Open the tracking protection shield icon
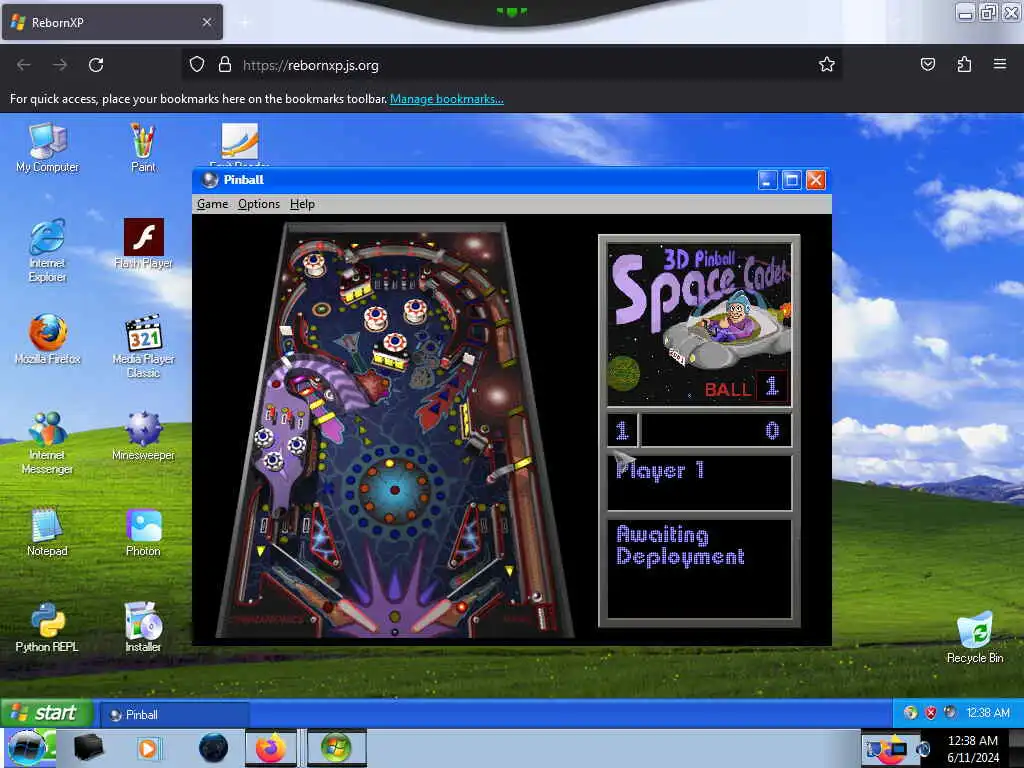1024x768 pixels. (197, 64)
